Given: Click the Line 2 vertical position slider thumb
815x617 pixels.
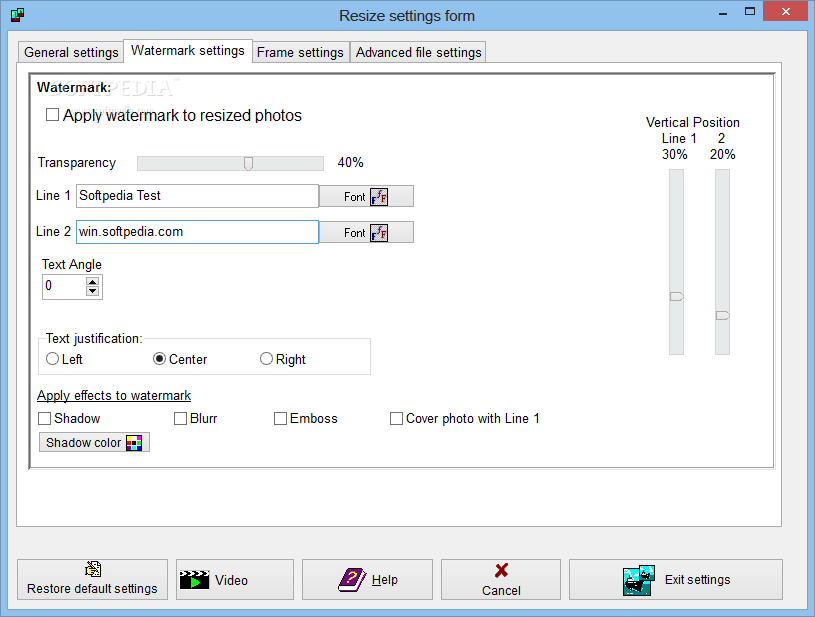Looking at the screenshot, I should tap(722, 316).
